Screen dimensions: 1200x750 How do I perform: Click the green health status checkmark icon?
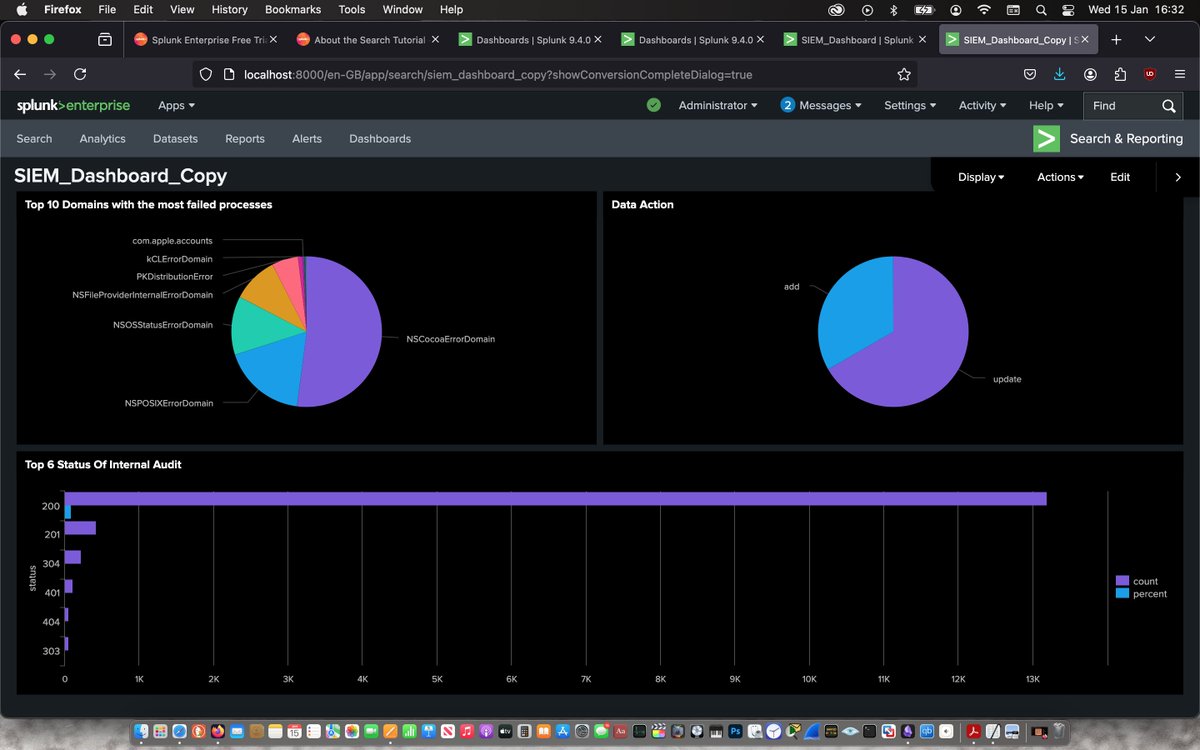(654, 105)
